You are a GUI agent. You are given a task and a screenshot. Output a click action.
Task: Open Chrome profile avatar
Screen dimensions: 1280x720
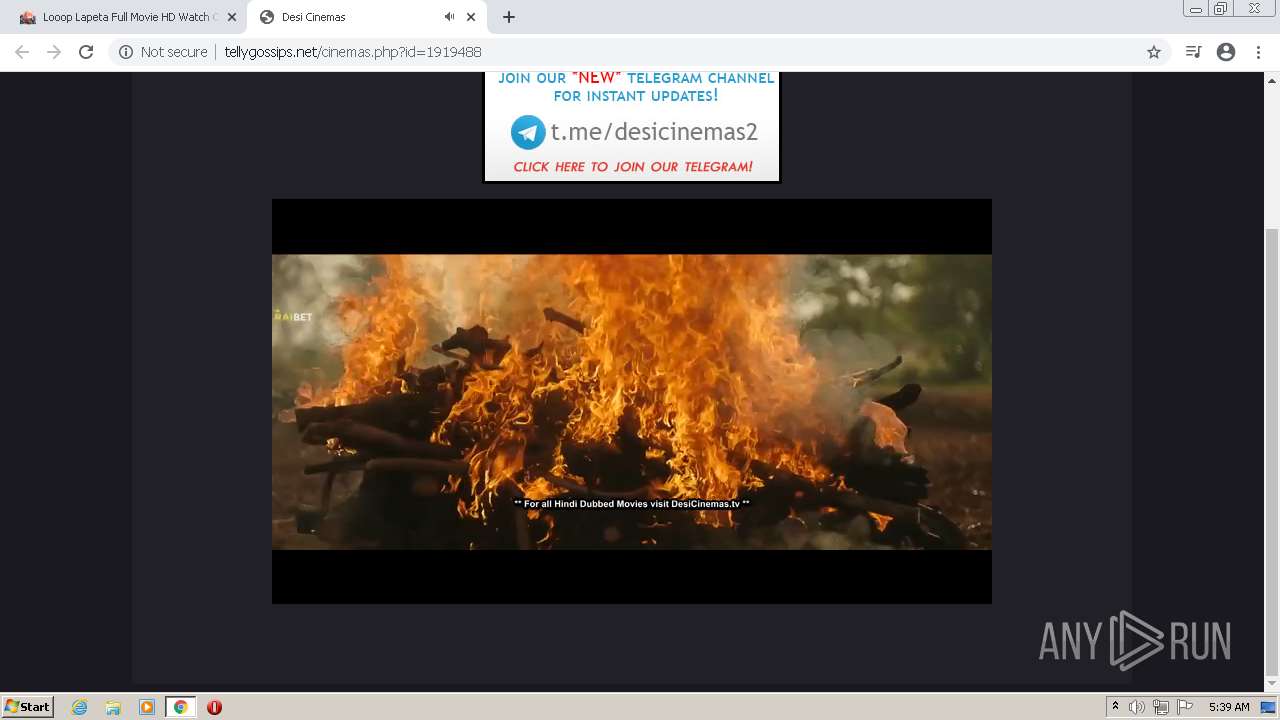point(1226,52)
